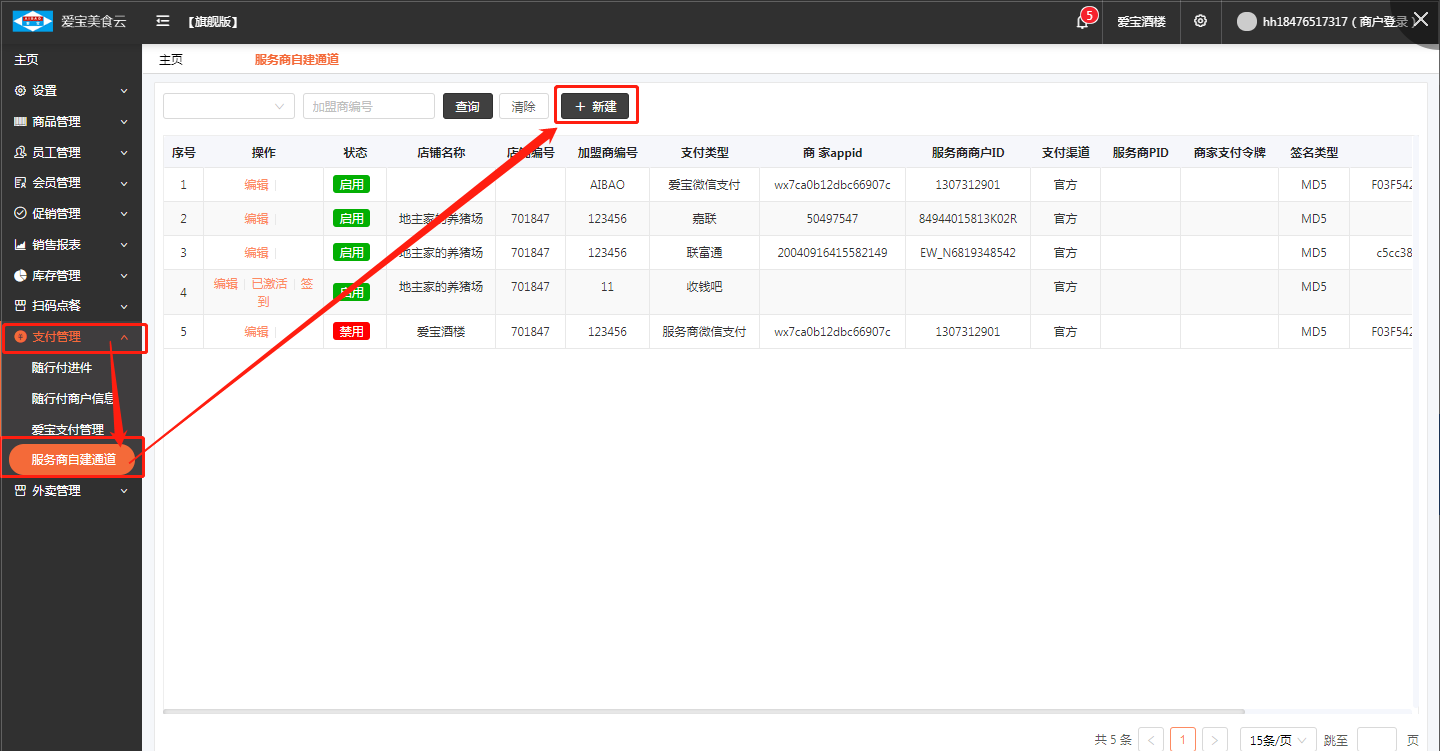1440x751 pixels.
Task: Switch to the 主页 tab
Action: coord(171,60)
